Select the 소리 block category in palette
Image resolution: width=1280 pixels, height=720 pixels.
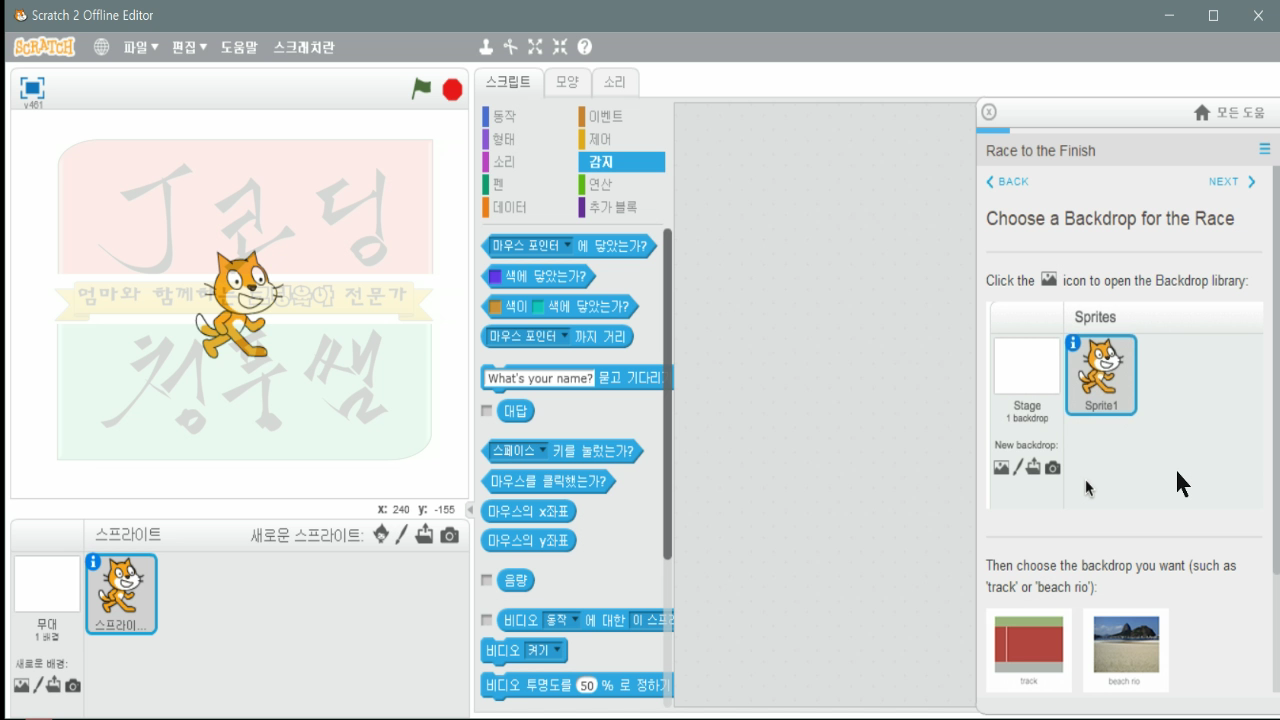click(x=504, y=162)
